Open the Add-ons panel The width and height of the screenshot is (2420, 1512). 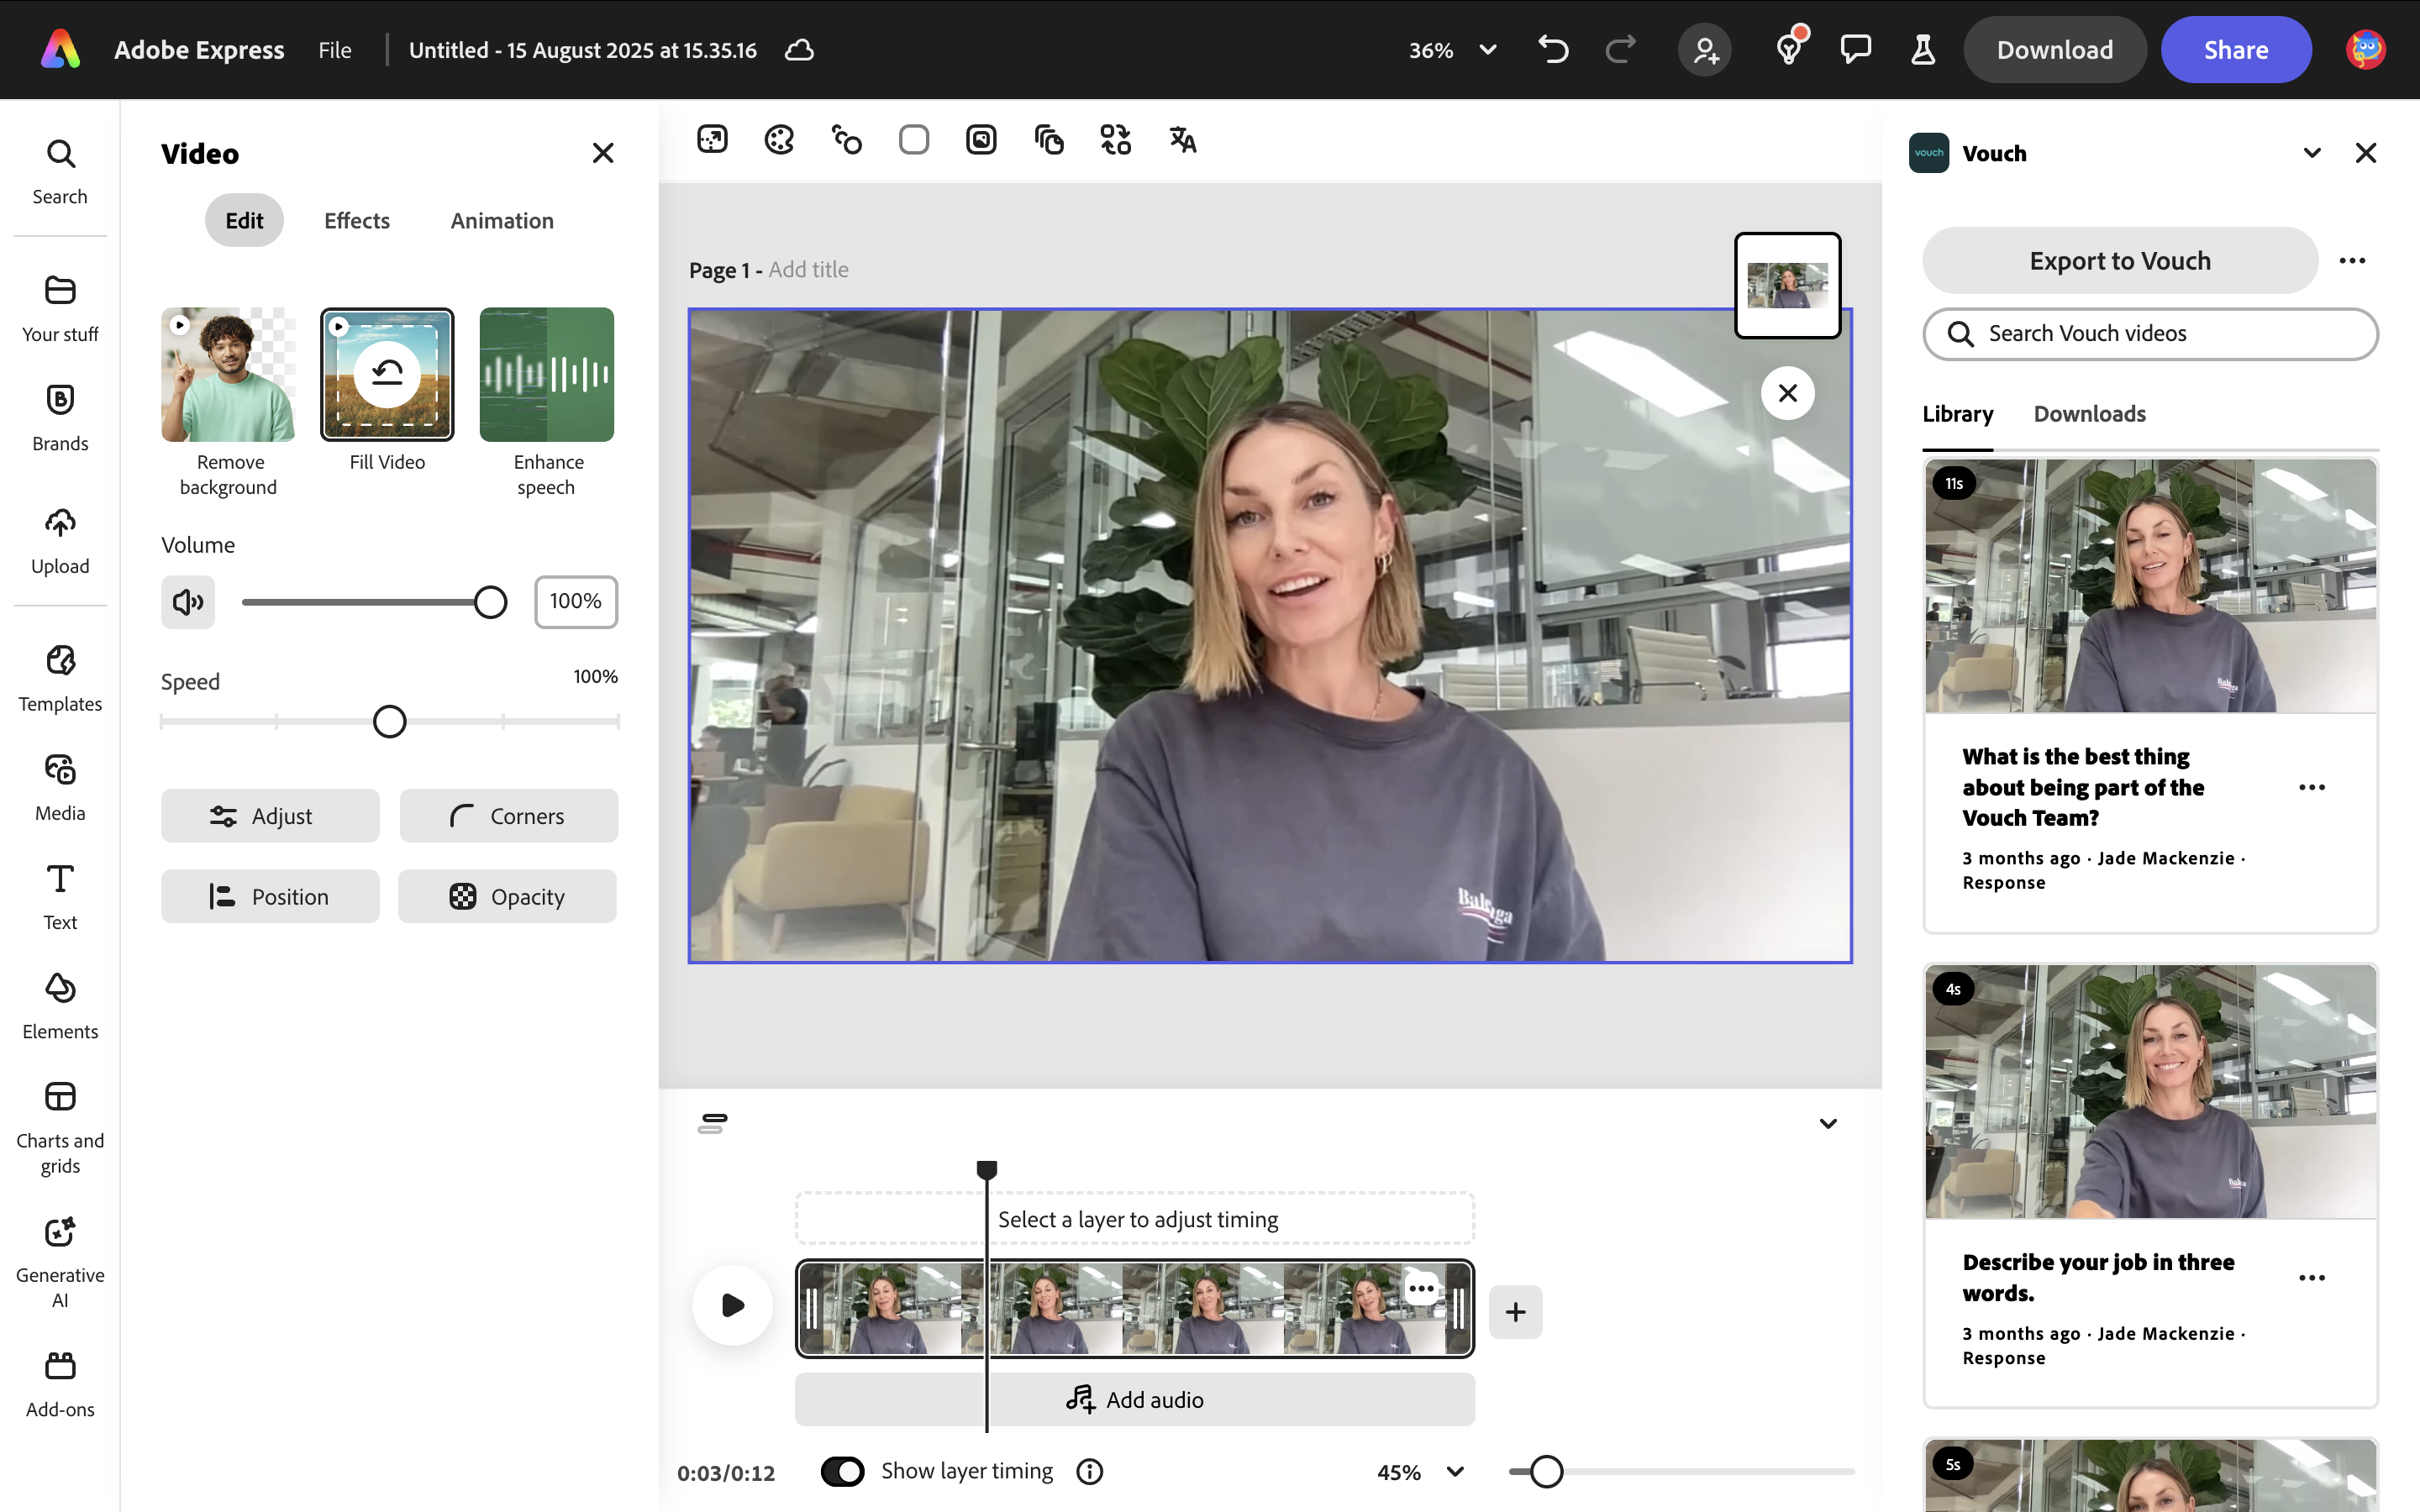[60, 1385]
